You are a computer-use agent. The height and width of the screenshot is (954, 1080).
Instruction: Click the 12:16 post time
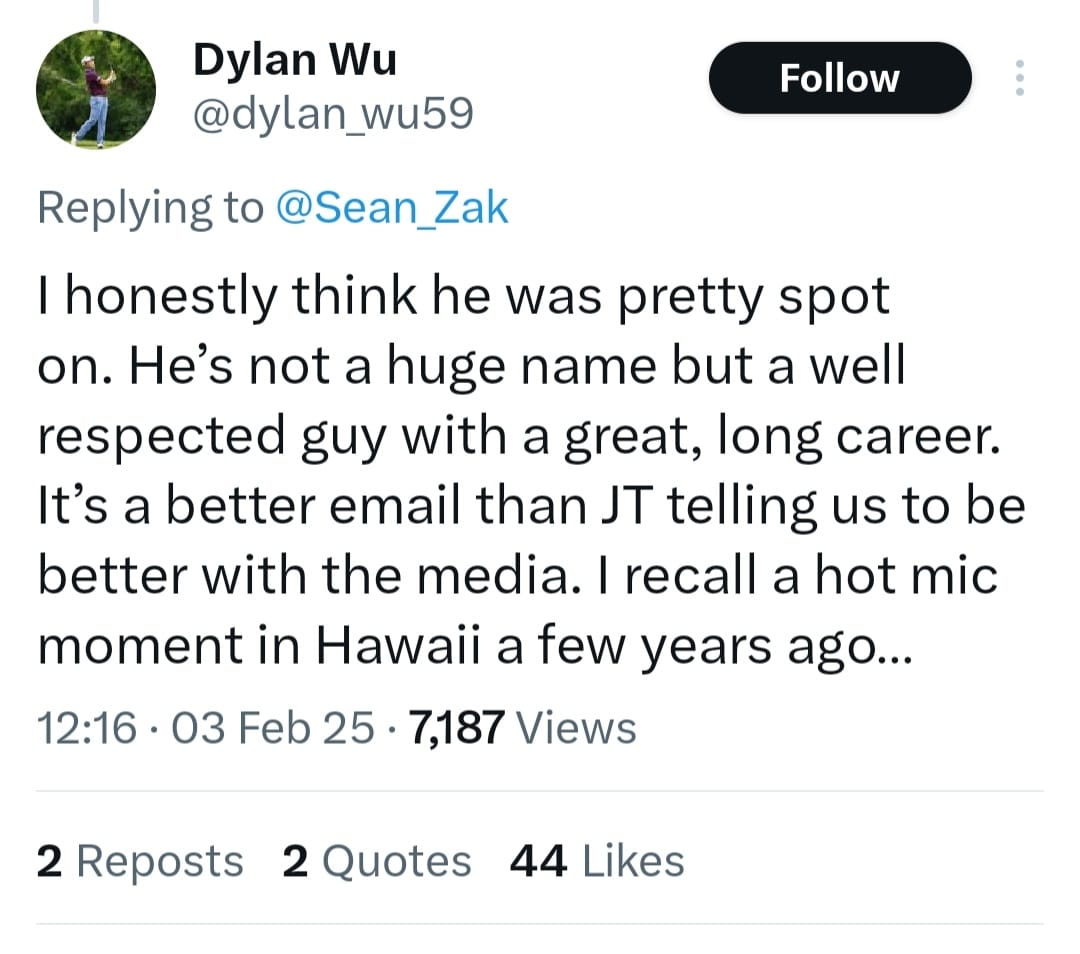(x=86, y=727)
